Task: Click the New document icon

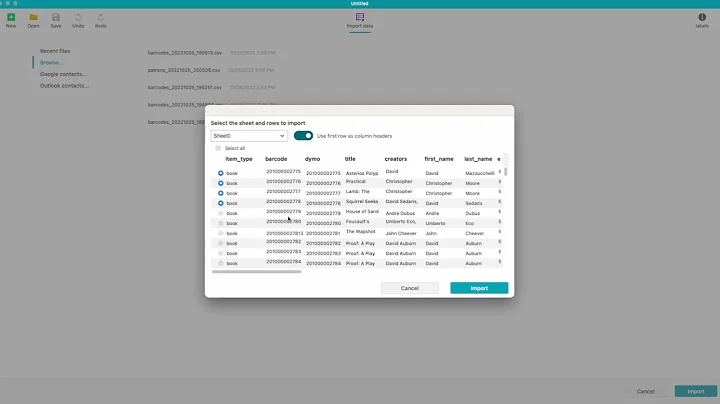Action: coord(11,17)
